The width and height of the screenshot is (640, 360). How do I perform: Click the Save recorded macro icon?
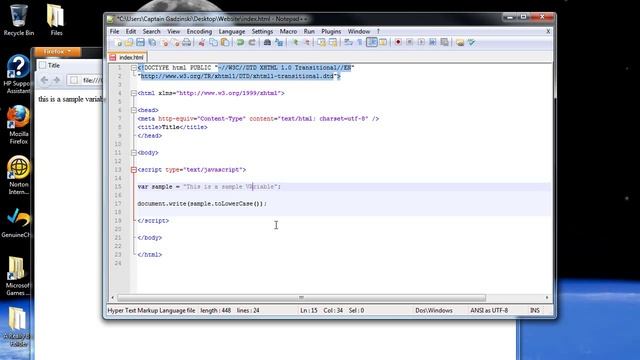coord(444,42)
